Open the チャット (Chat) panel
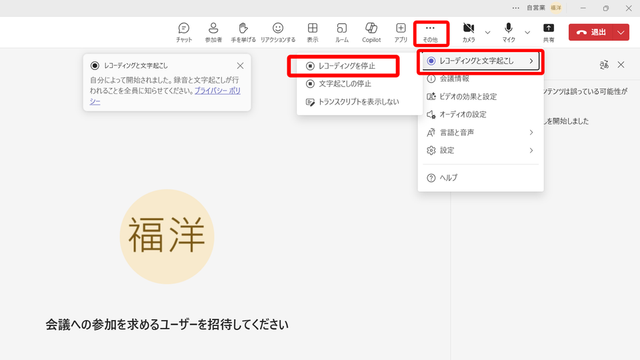640x360 pixels. coord(184,32)
